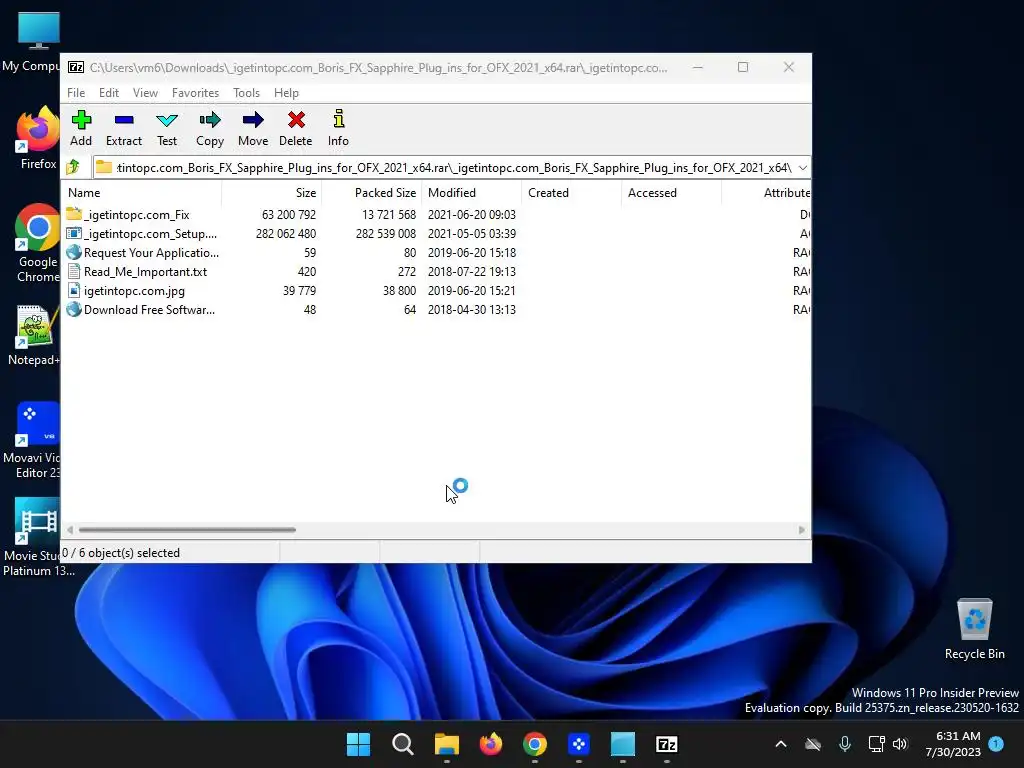Open the Edit menu
The width and height of the screenshot is (1024, 768).
coord(108,93)
